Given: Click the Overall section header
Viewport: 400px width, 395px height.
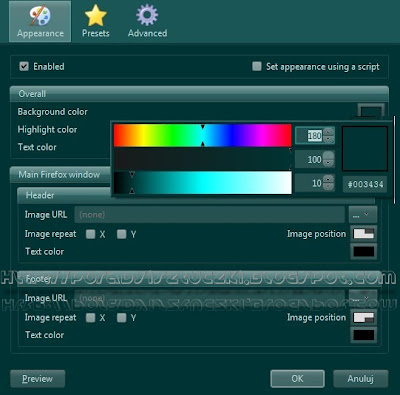Looking at the screenshot, I should point(199,94).
